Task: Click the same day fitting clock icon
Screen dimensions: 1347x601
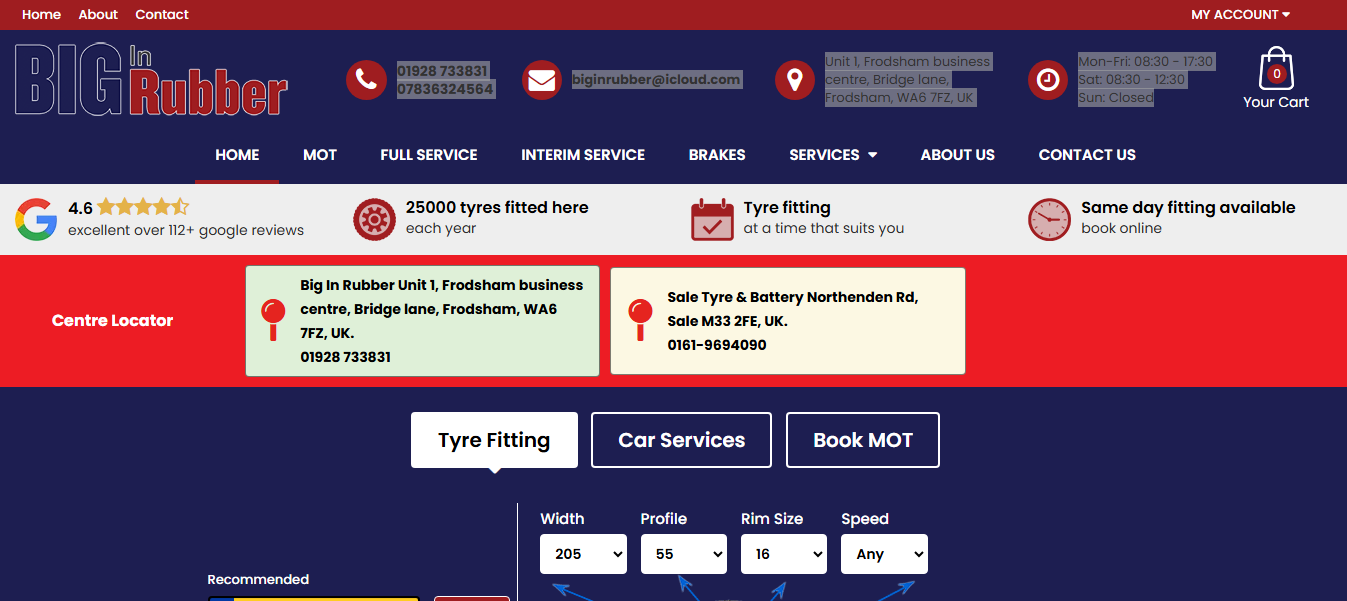Action: click(1049, 219)
